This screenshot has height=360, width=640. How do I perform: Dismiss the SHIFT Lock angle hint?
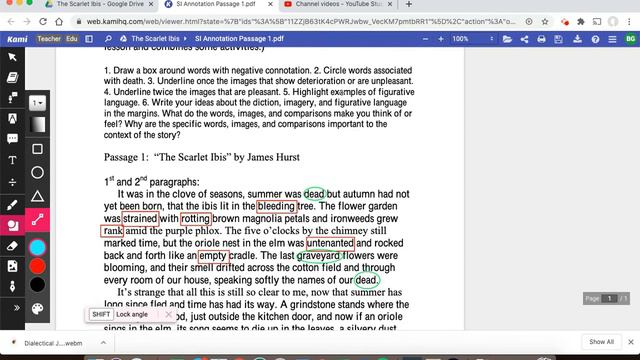tap(168, 314)
